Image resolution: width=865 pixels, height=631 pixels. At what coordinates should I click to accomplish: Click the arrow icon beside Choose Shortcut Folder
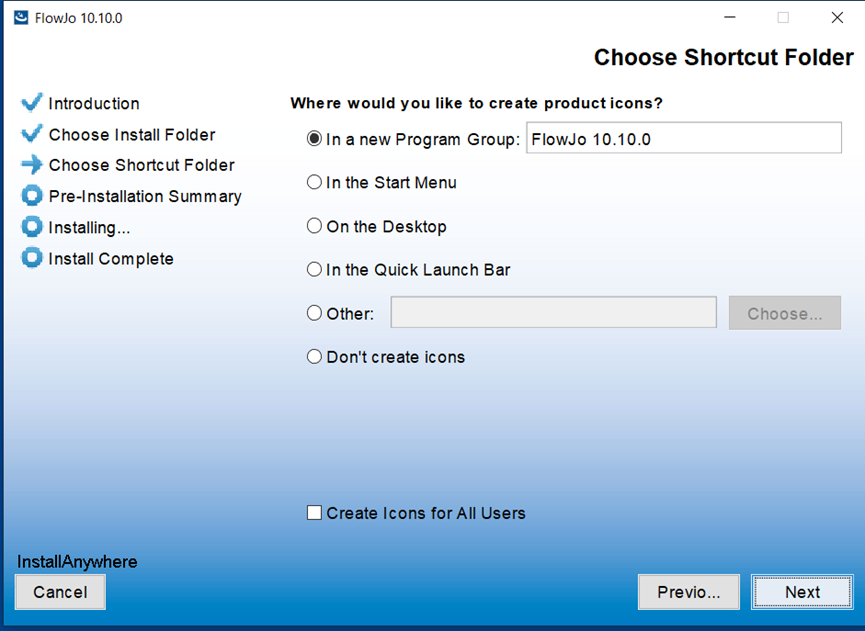pos(31,164)
